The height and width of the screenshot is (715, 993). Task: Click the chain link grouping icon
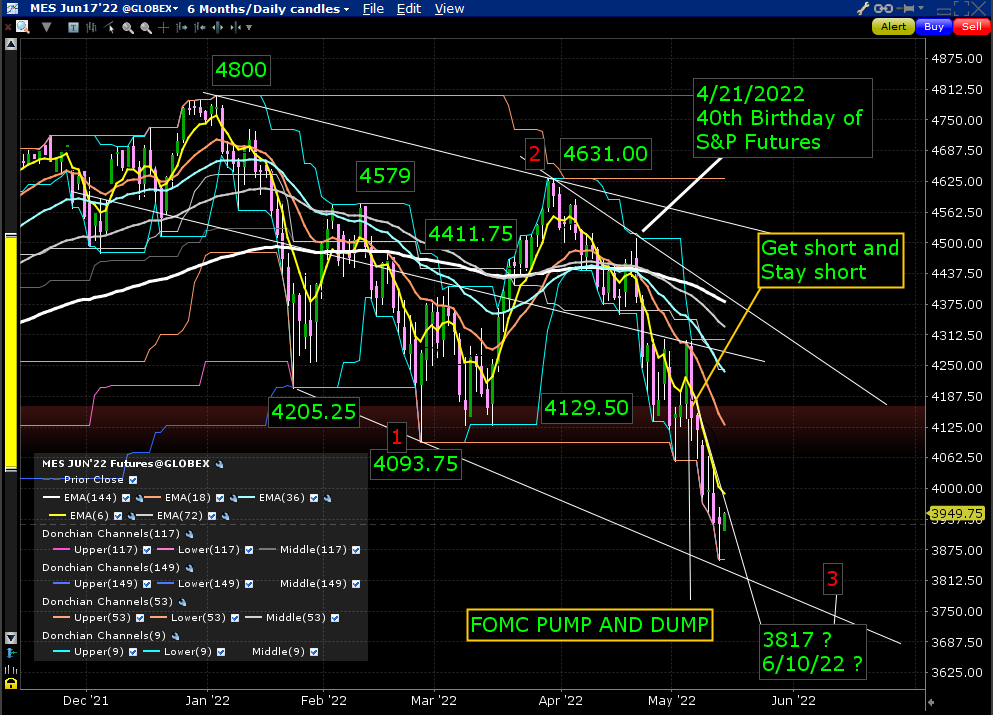click(883, 8)
